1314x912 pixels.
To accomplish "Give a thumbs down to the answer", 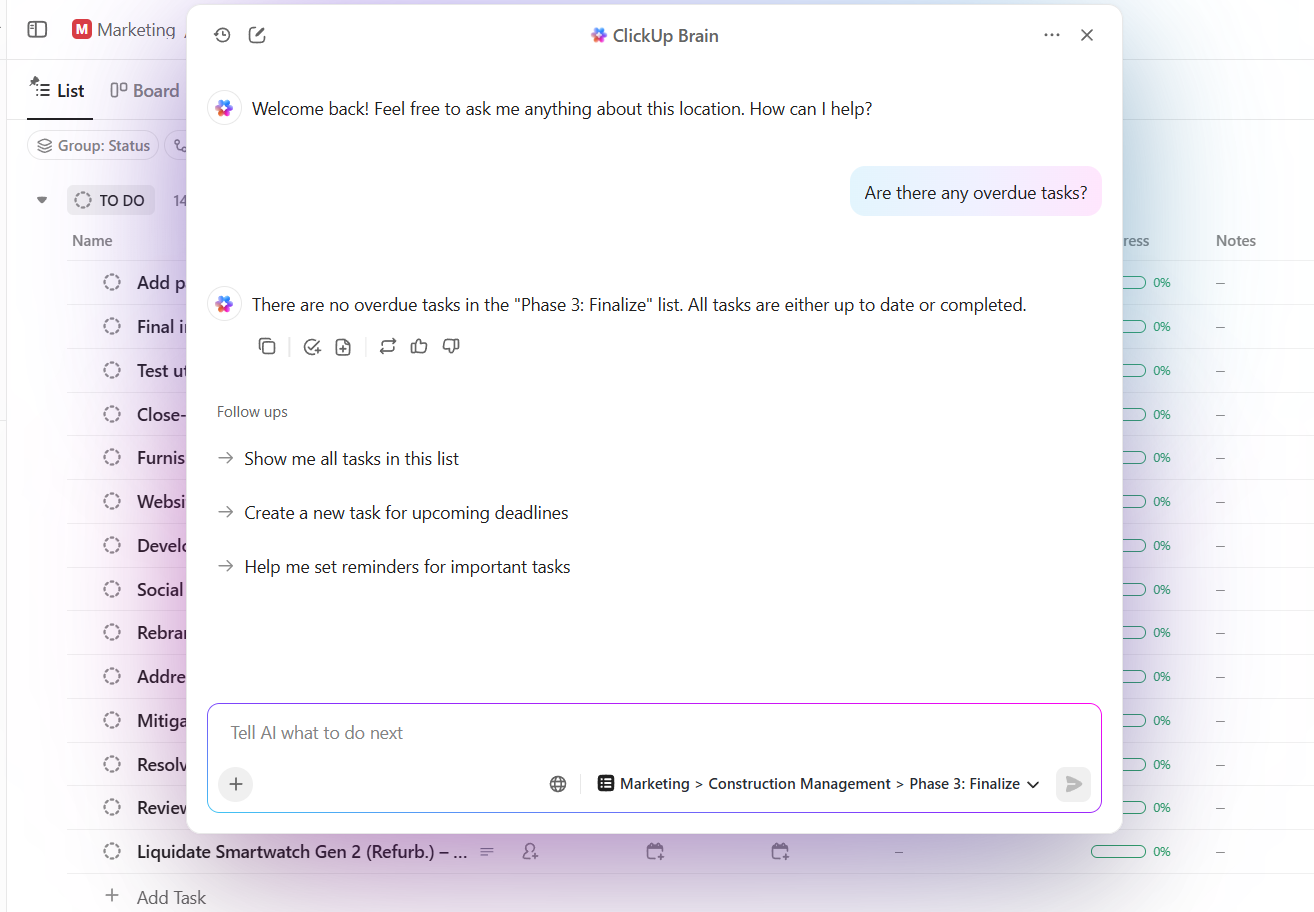I will click(x=451, y=346).
